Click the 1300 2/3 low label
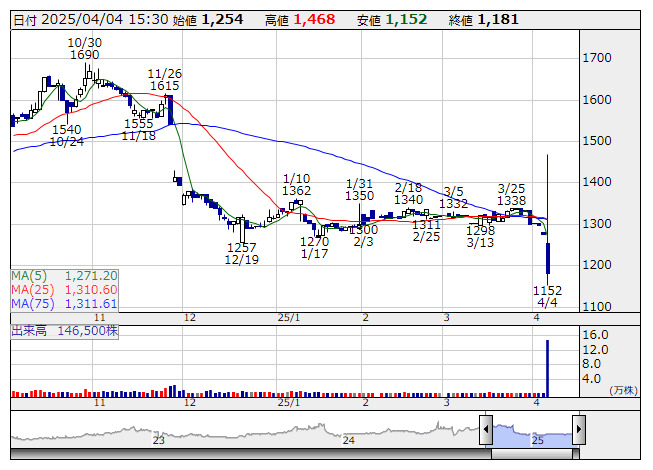The width and height of the screenshot is (653, 470). coord(363,236)
